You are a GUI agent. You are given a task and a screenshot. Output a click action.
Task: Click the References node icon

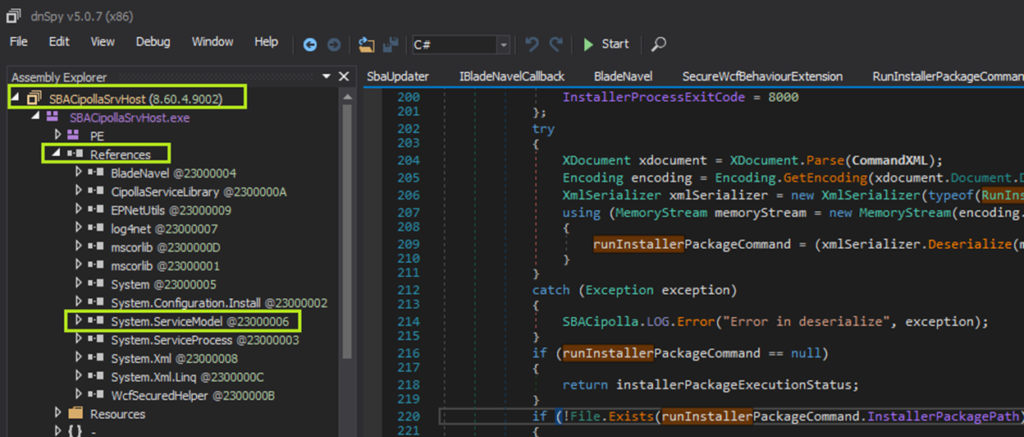(76, 155)
